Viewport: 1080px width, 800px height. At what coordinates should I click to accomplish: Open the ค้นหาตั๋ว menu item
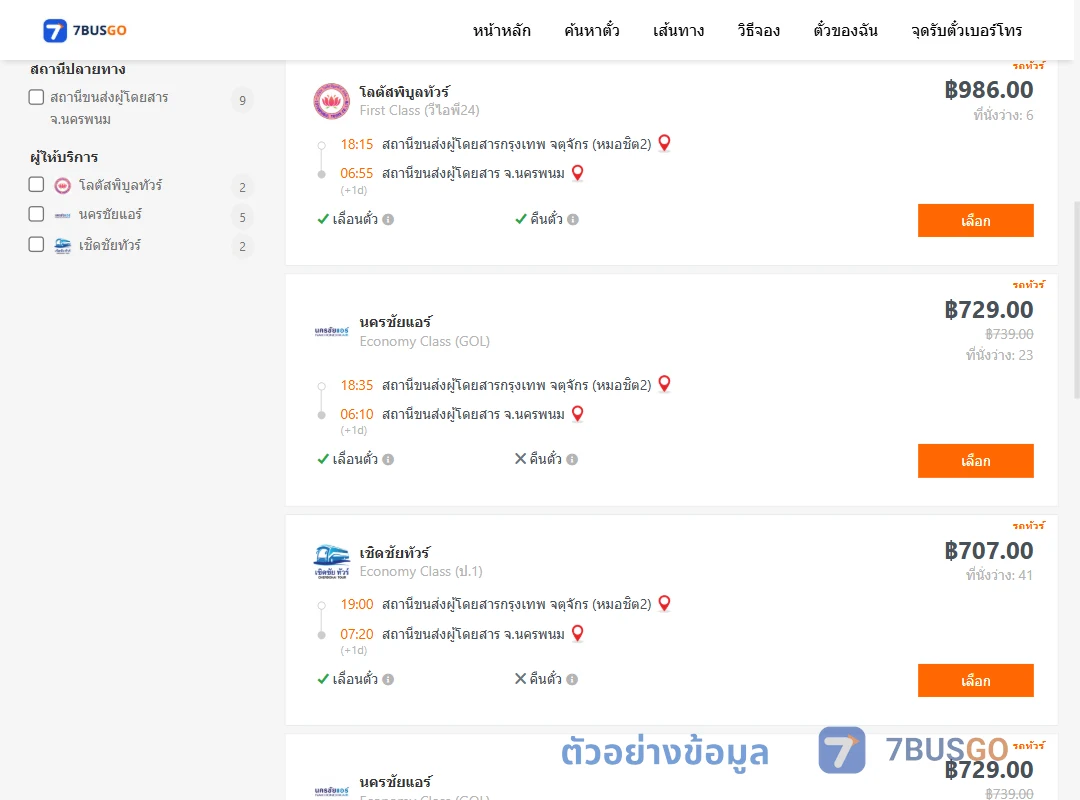click(592, 30)
